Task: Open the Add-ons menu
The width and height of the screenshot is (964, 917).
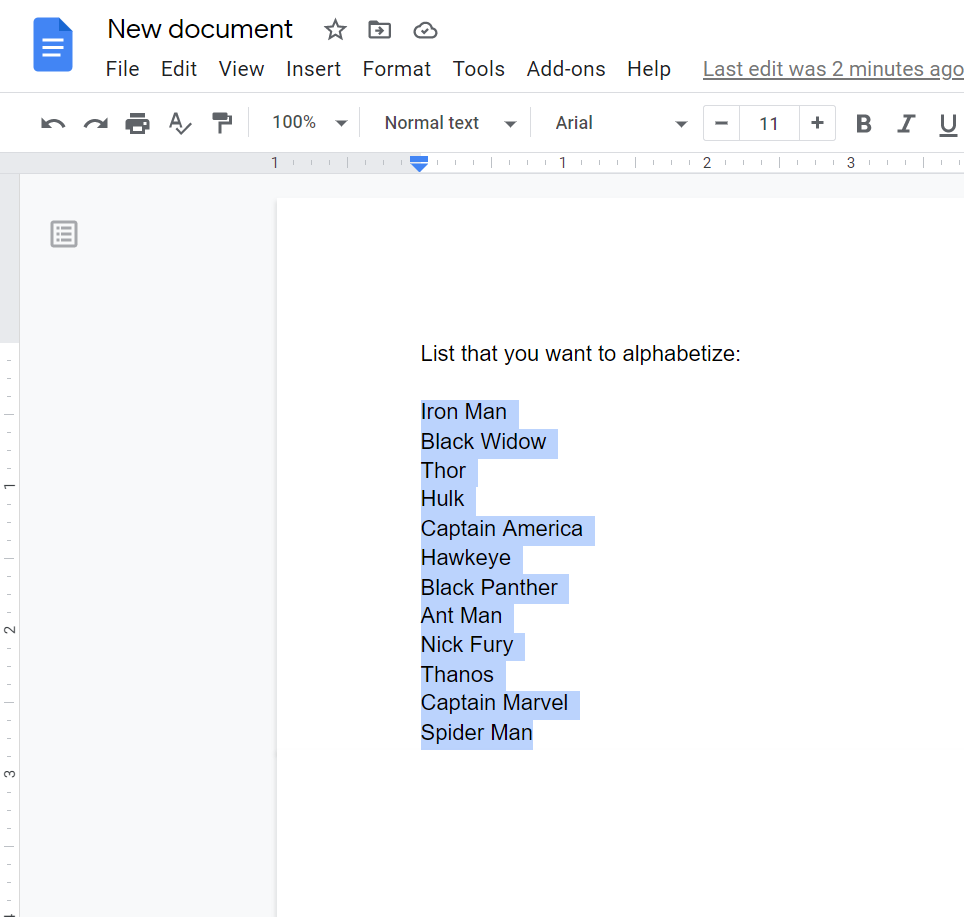Action: coord(566,69)
